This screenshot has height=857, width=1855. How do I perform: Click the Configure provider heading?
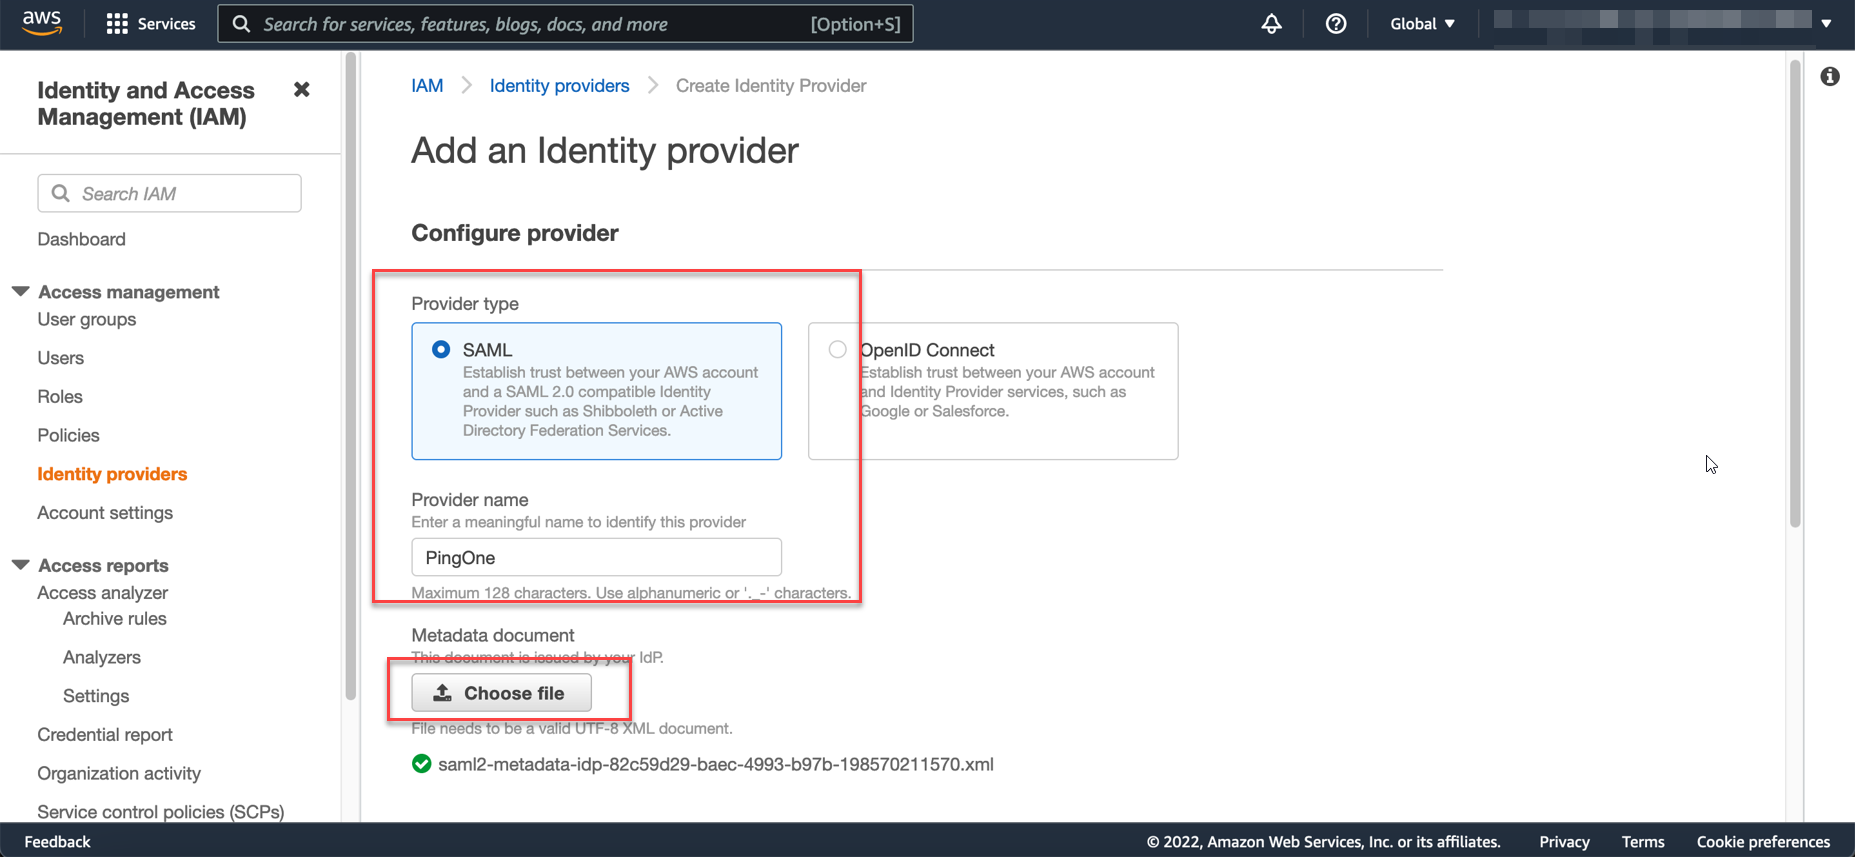[x=515, y=233]
